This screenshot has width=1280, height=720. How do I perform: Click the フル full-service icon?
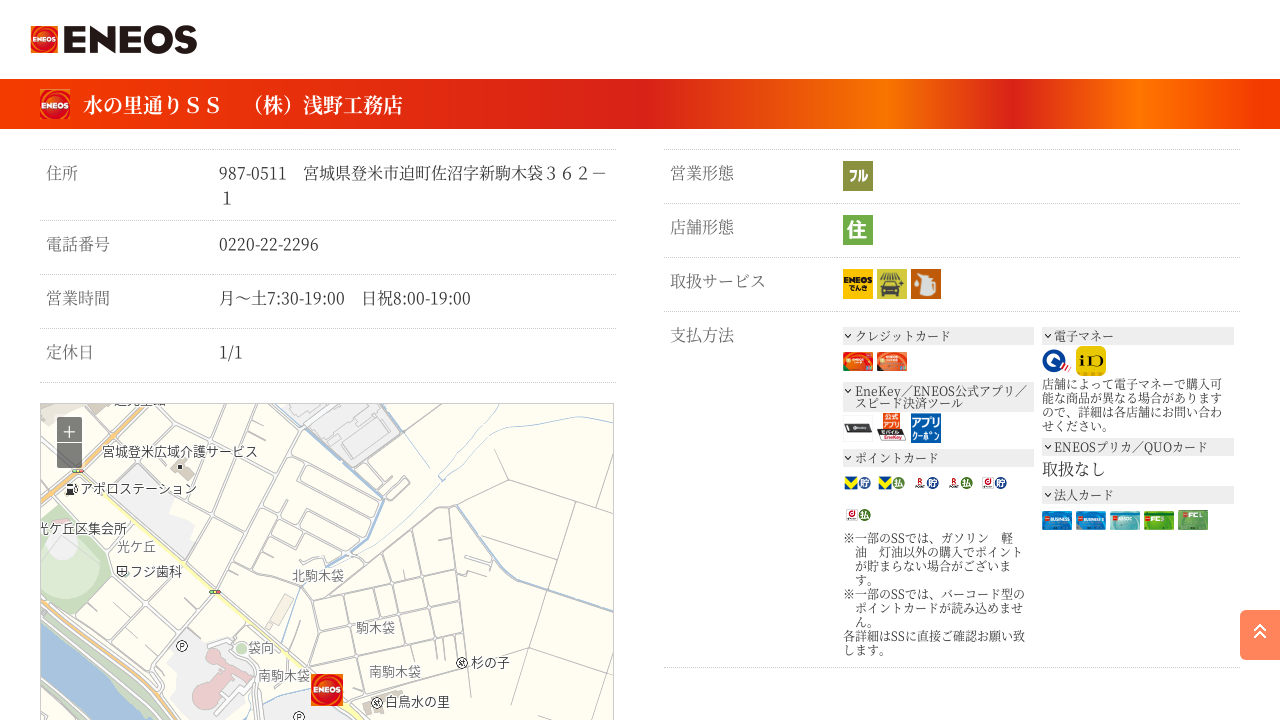point(857,176)
